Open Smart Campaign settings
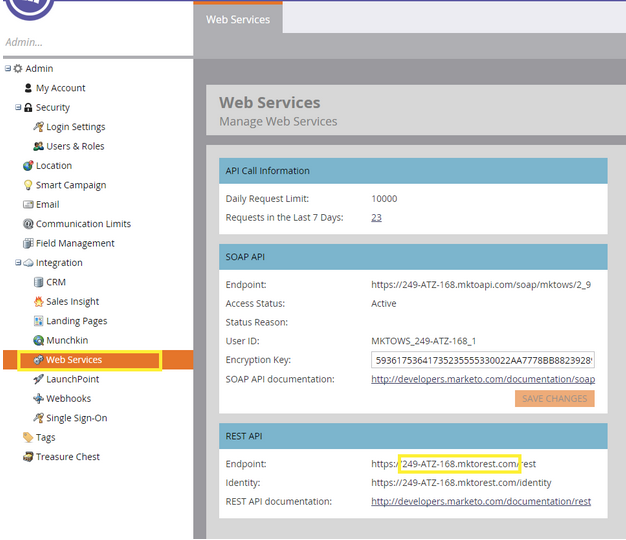 pyautogui.click(x=71, y=185)
